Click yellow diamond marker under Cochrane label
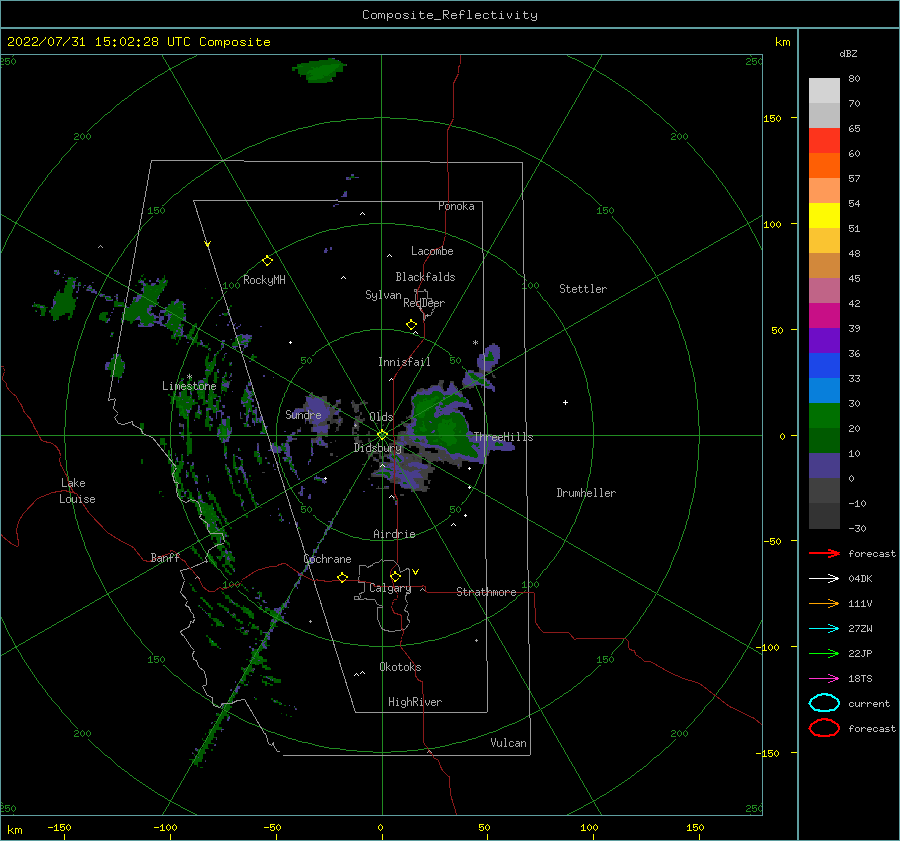Screen dimensions: 900x841 click(x=342, y=577)
